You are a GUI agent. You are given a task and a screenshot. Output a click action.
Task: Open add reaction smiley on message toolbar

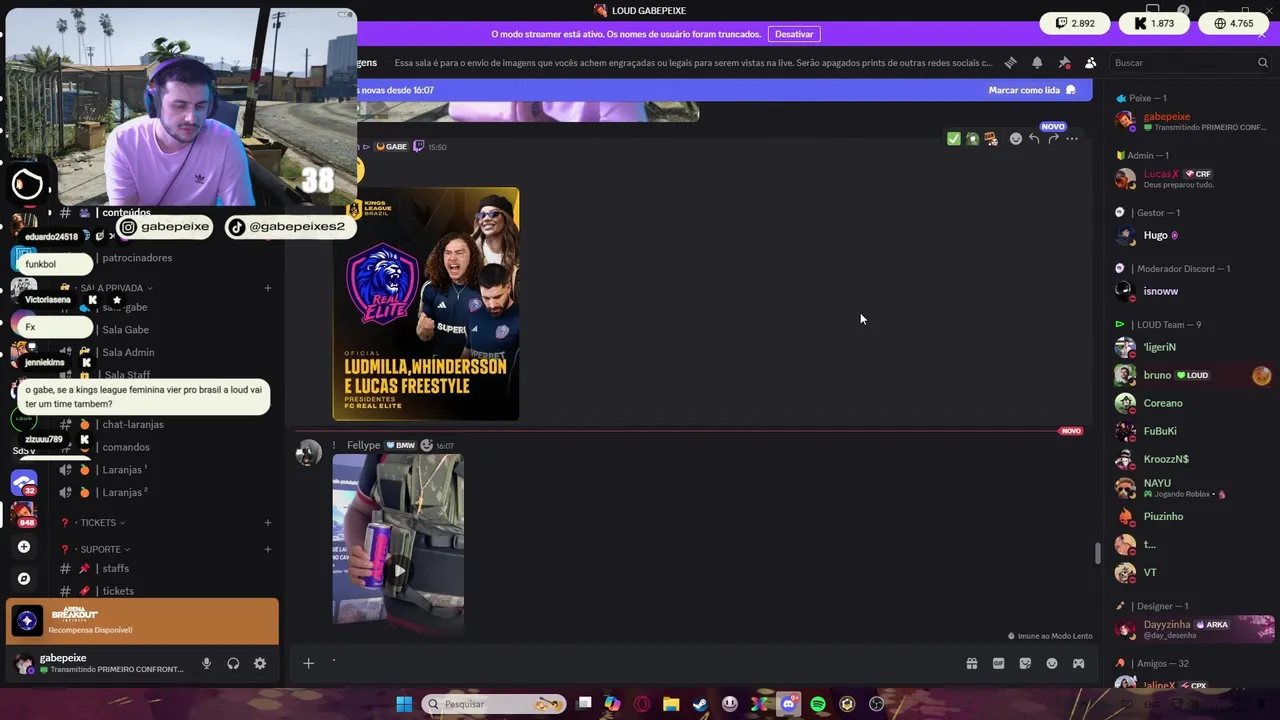1015,139
